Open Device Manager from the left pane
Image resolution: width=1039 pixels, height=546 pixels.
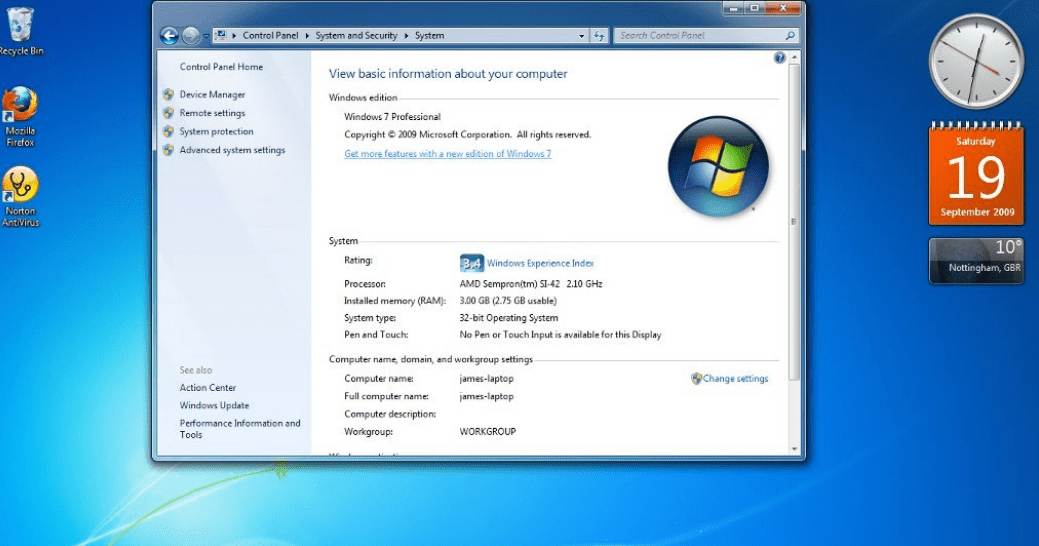[212, 94]
